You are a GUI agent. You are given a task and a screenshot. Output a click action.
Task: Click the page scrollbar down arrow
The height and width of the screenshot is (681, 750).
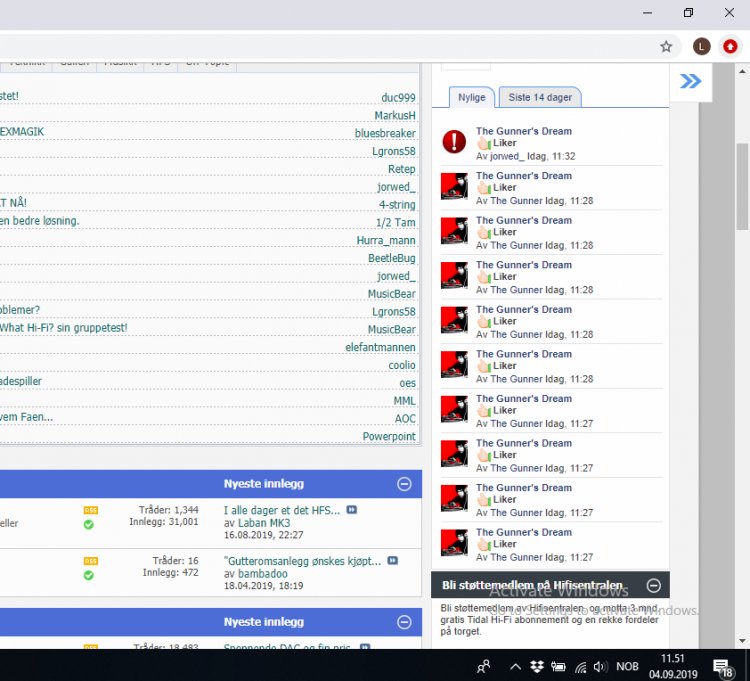pos(742,640)
